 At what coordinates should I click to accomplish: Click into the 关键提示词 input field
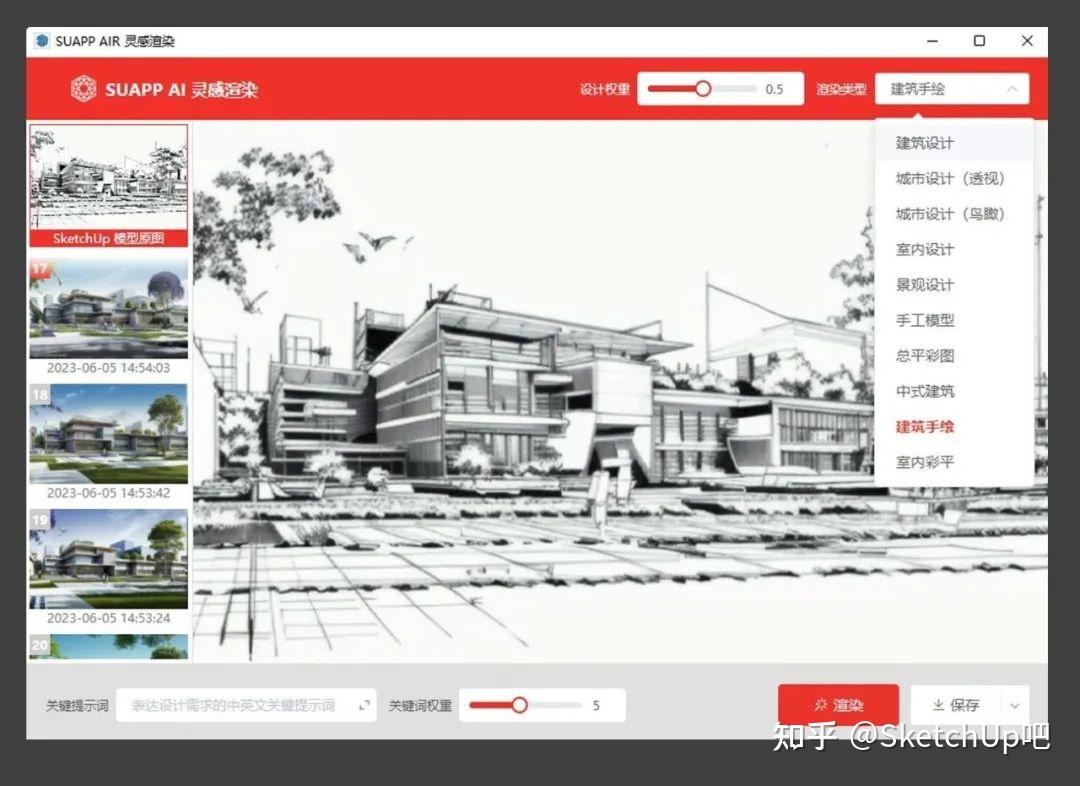click(x=246, y=705)
